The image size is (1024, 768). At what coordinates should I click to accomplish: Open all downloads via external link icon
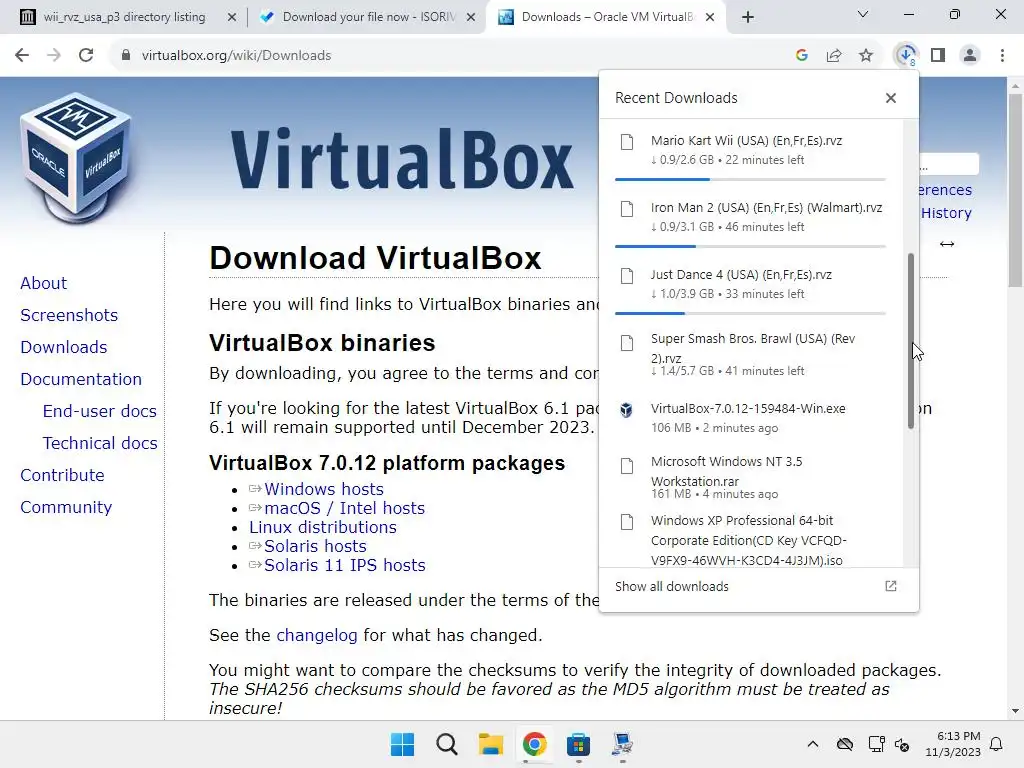click(891, 586)
